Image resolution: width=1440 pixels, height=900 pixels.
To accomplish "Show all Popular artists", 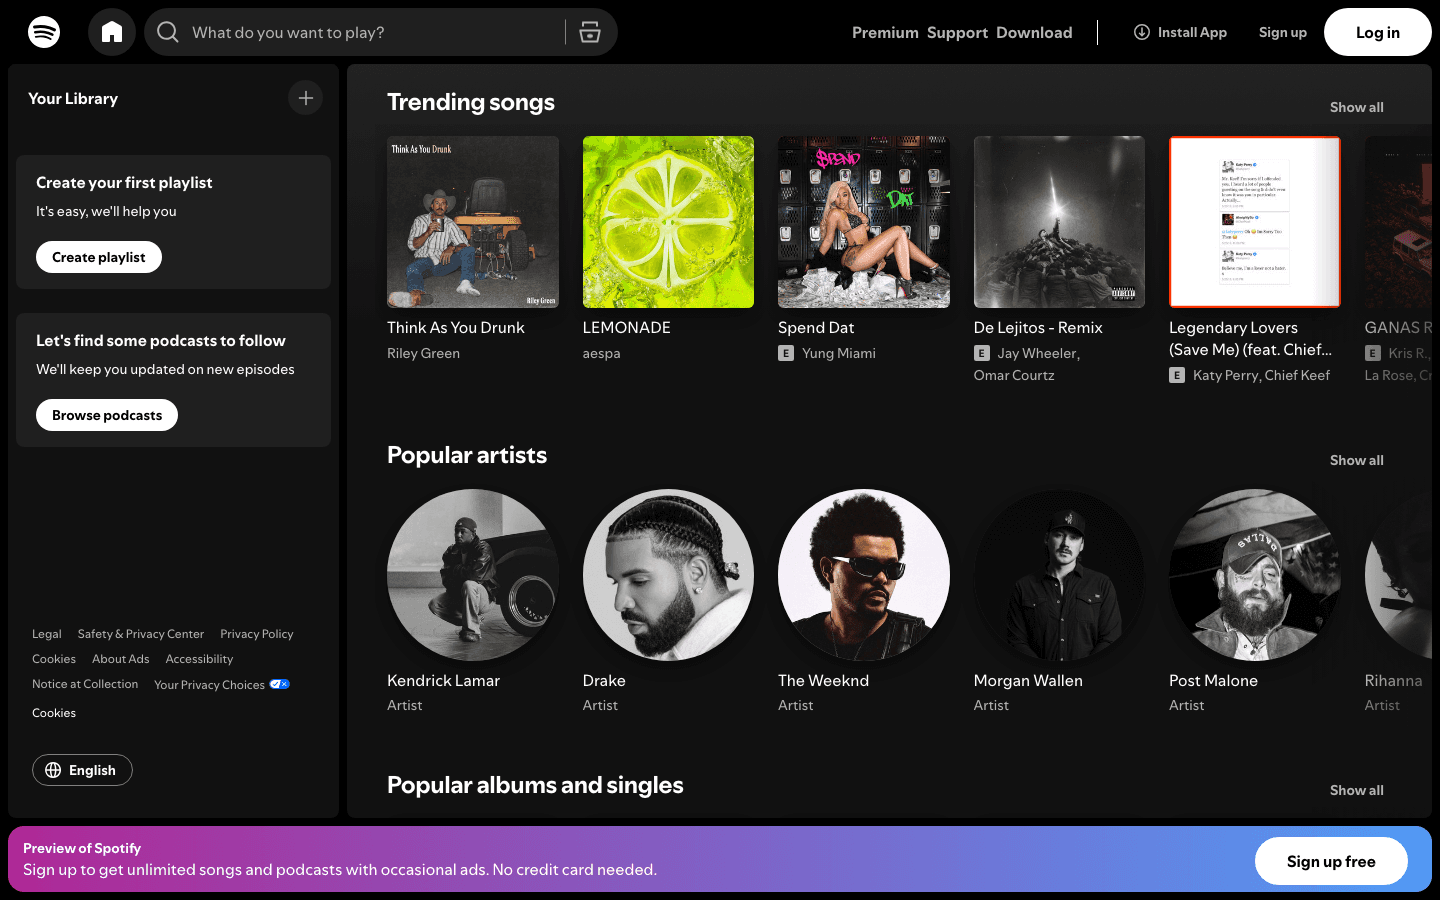I will pyautogui.click(x=1357, y=460).
